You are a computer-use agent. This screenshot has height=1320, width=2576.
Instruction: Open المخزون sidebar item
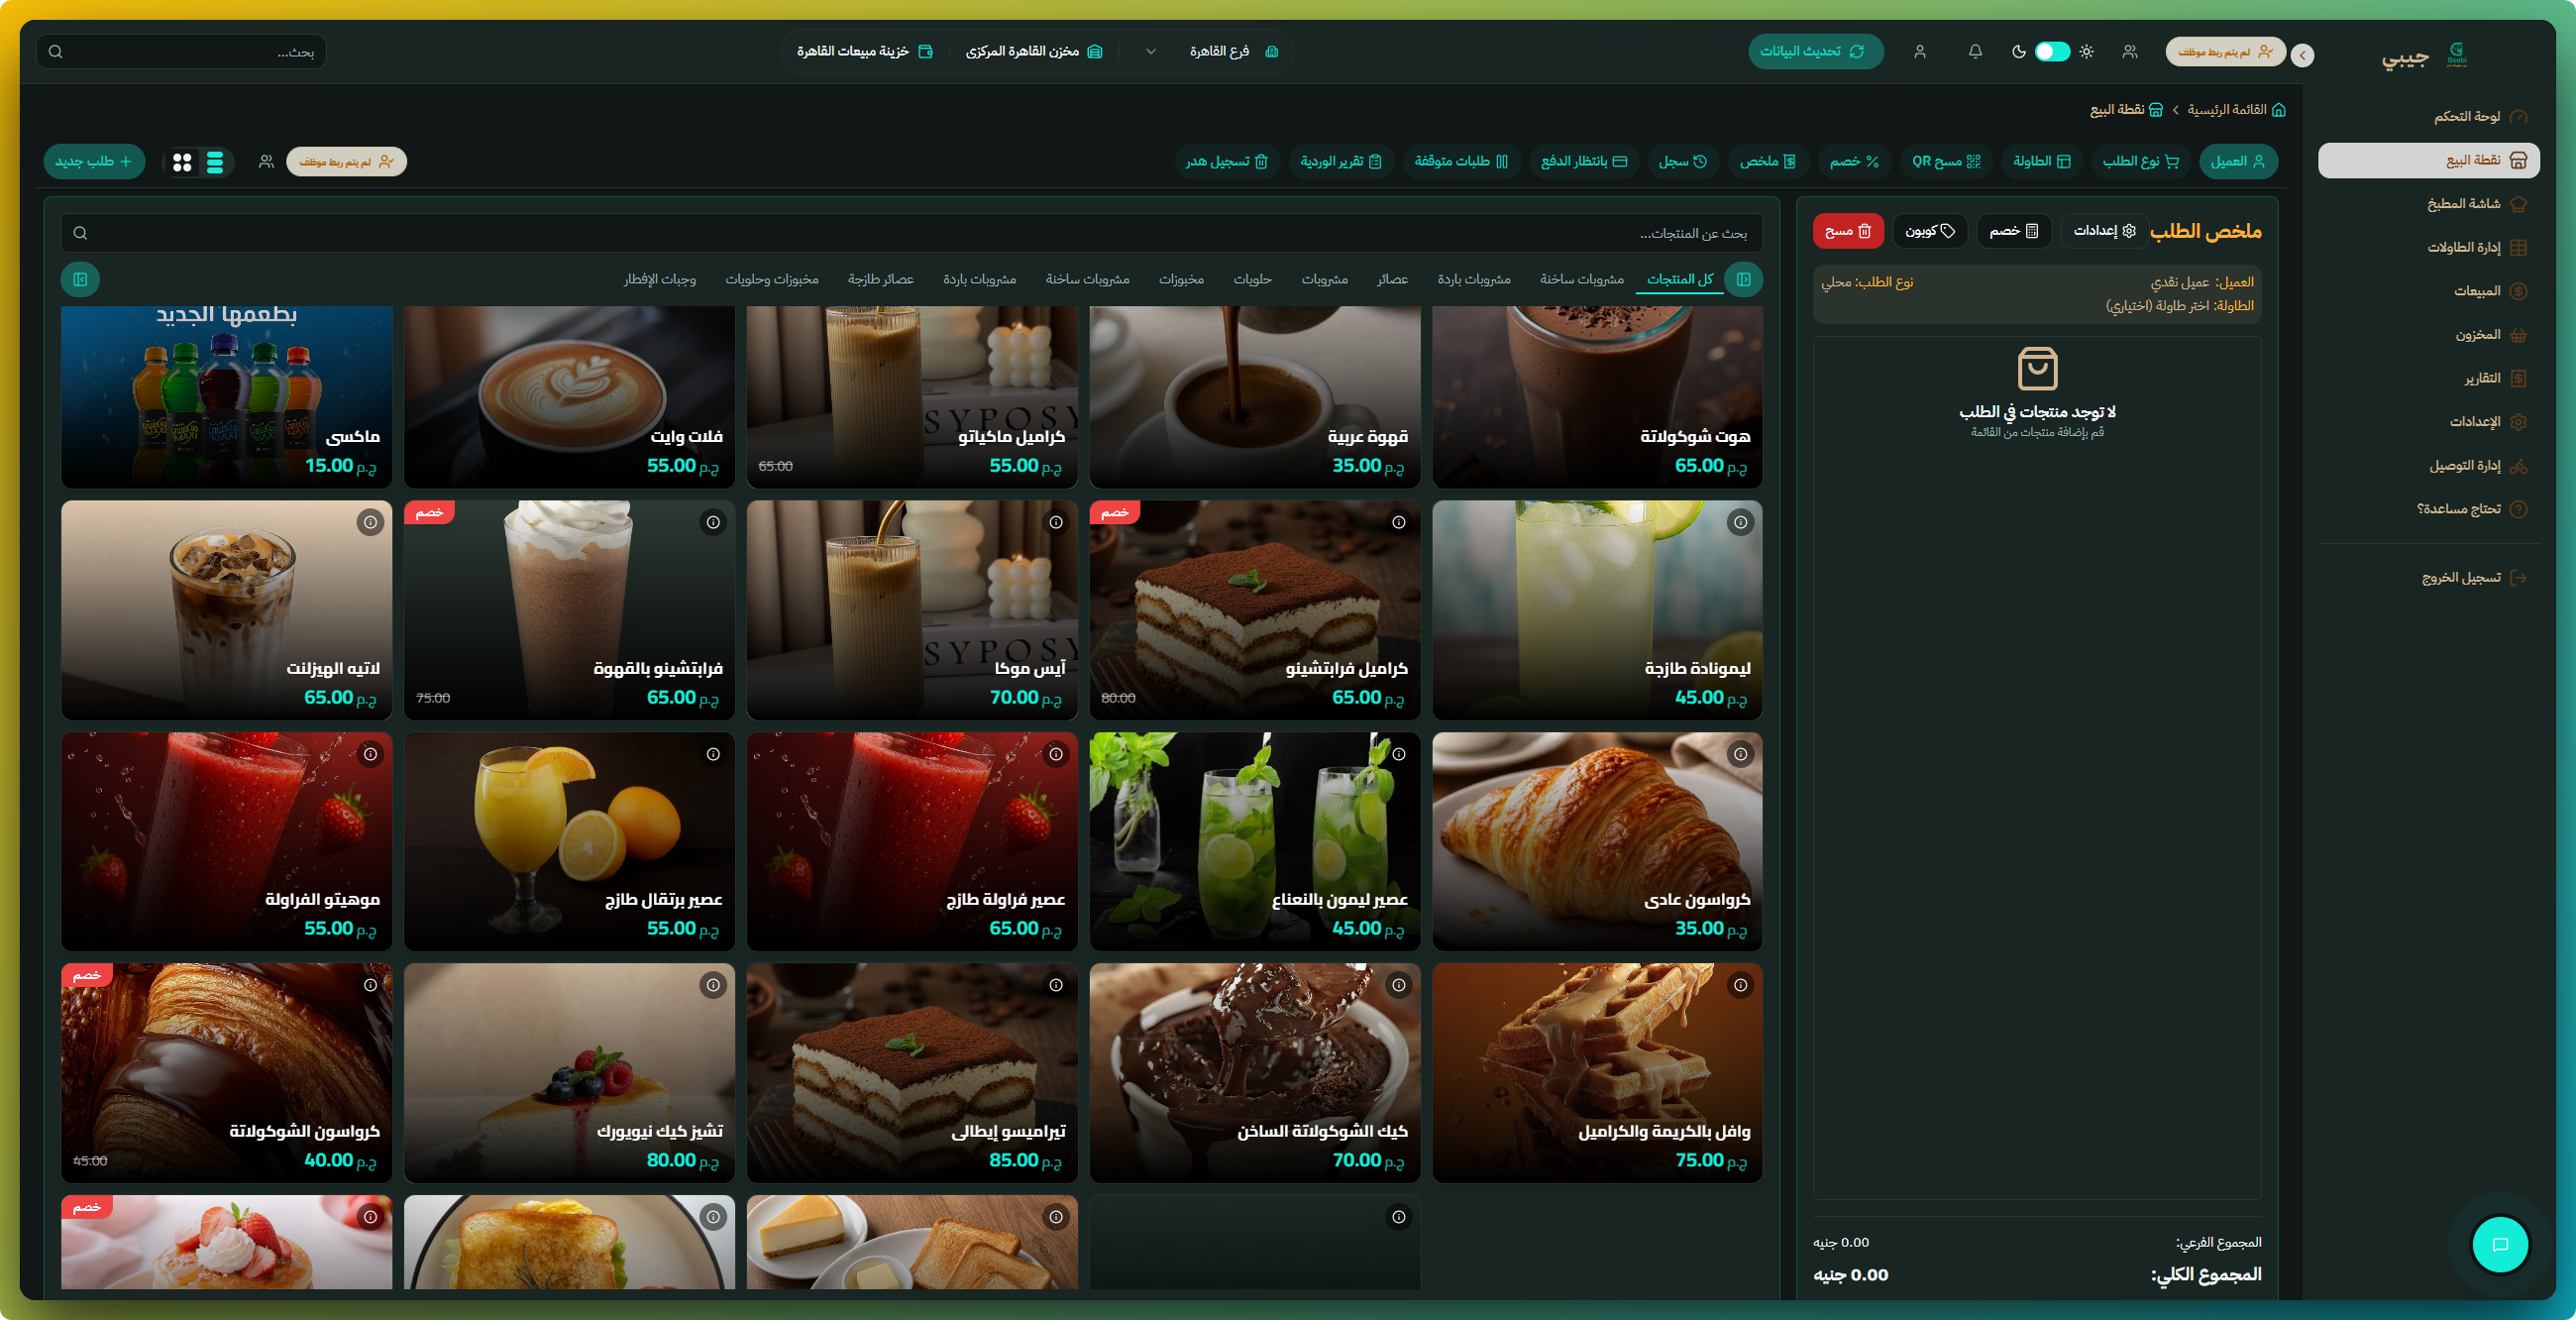click(x=2428, y=335)
